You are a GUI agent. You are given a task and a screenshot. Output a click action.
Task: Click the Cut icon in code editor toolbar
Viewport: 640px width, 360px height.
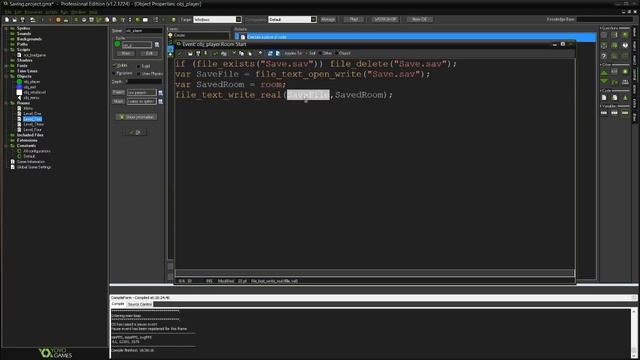click(x=234, y=53)
